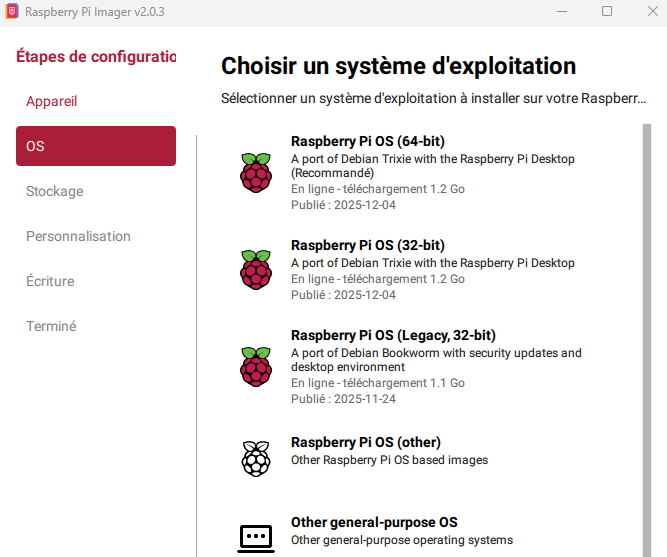This screenshot has width=667, height=557.
Task: Click the outlined raspberry icon for Raspberry Pi OS (other)
Action: click(256, 458)
